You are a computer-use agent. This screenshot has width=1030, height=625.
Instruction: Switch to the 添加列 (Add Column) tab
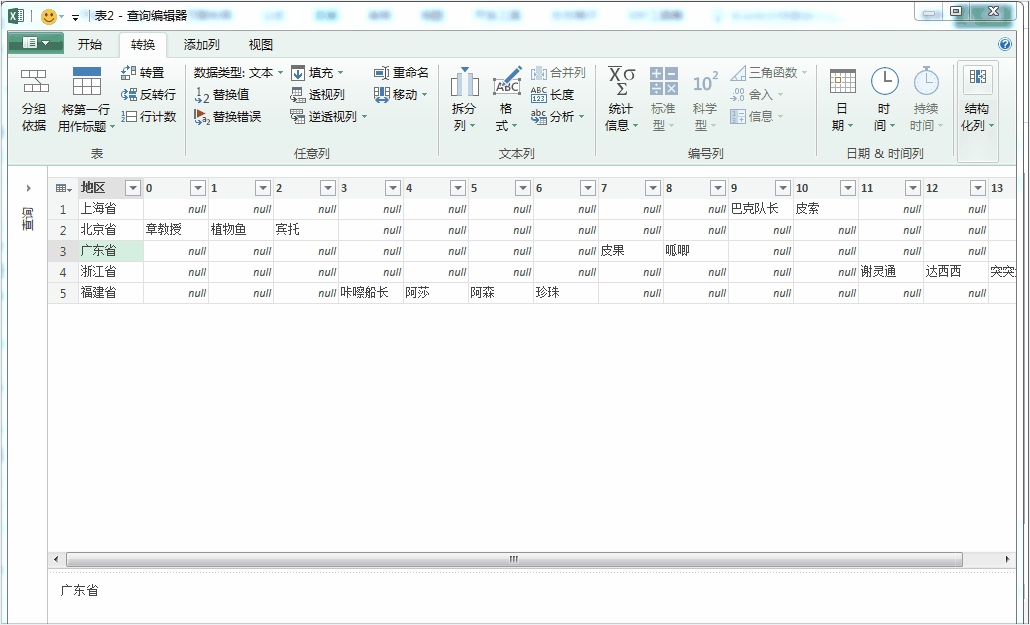(201, 45)
